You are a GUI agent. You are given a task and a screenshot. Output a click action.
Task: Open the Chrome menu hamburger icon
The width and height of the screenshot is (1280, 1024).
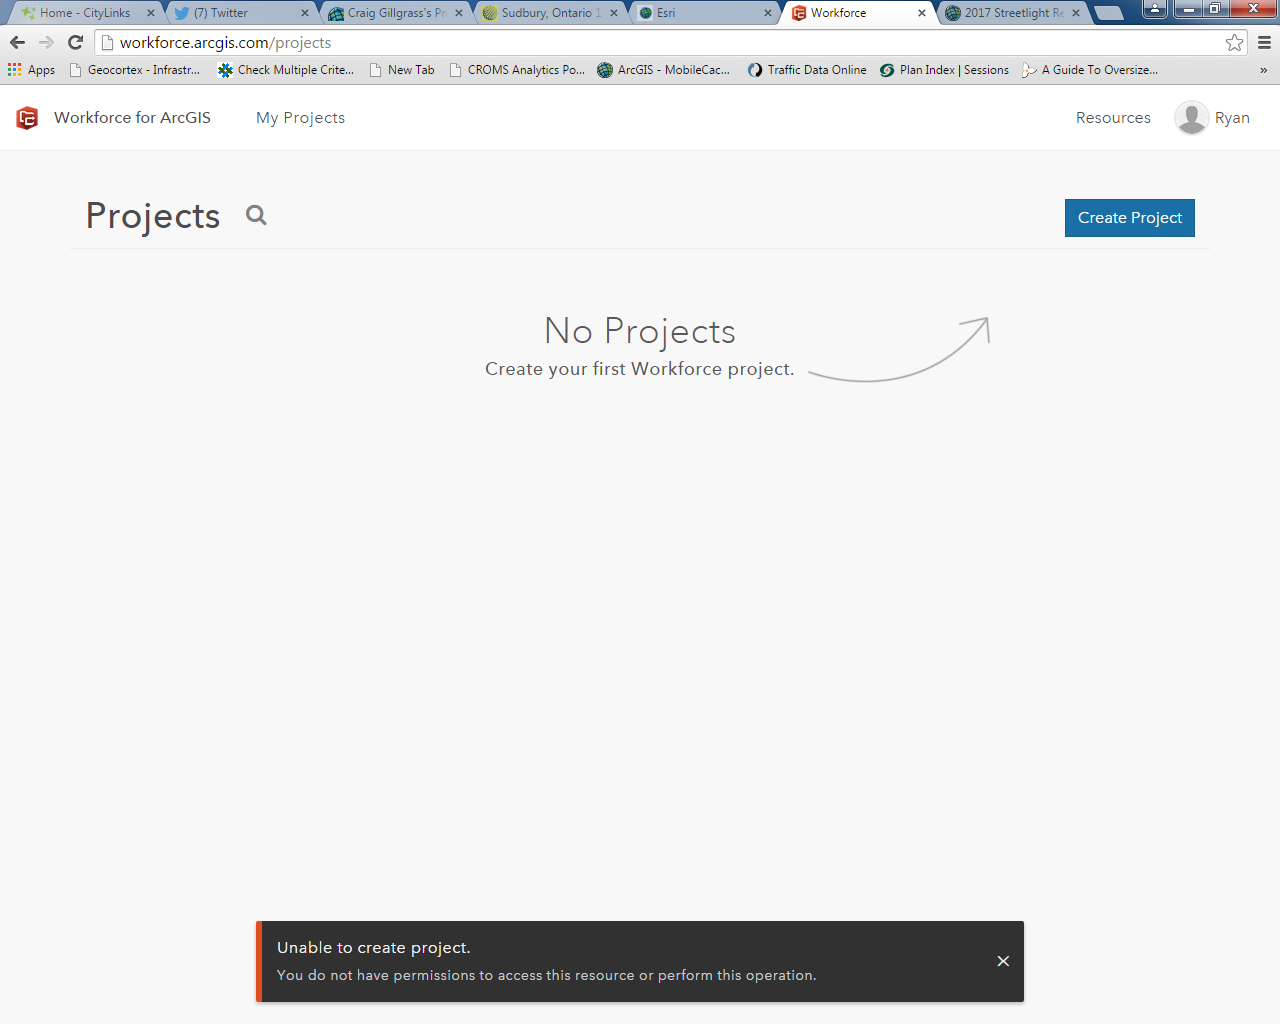coord(1264,42)
